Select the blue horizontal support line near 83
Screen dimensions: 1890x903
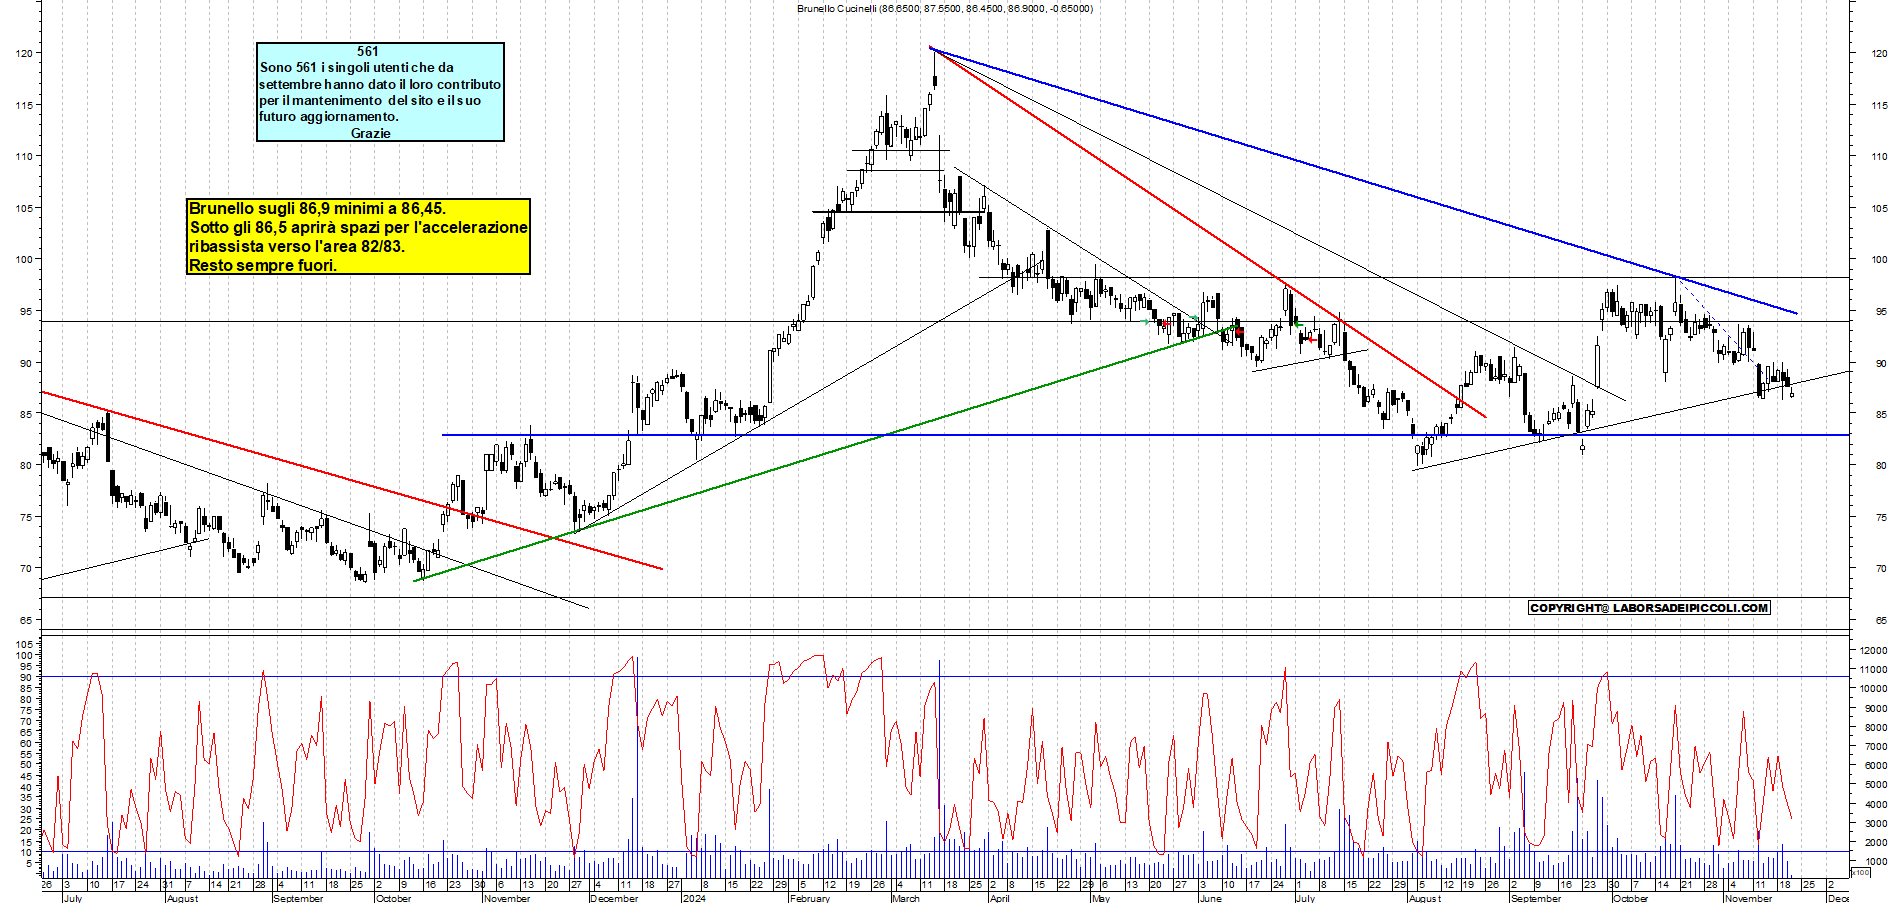(x=1145, y=435)
